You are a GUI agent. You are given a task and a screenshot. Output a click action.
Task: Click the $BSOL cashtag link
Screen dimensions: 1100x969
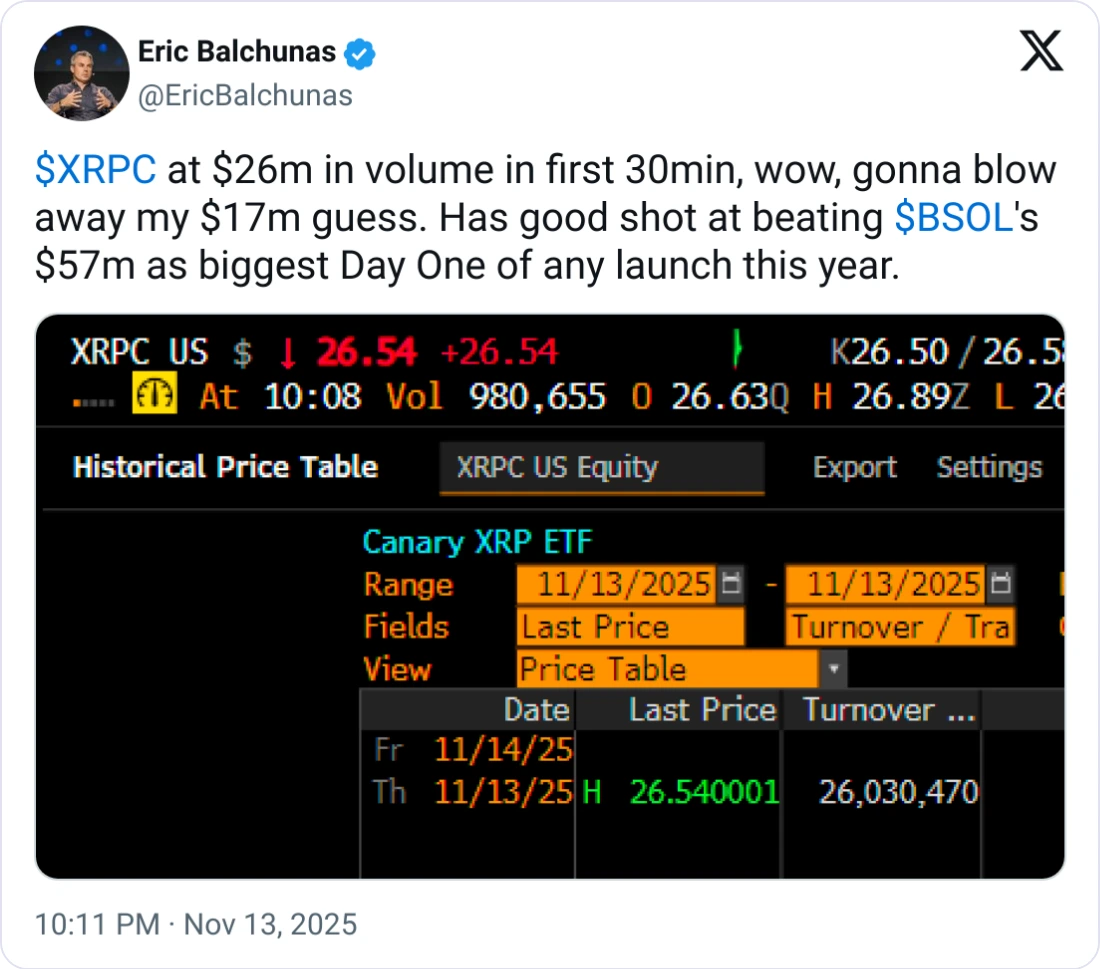954,219
